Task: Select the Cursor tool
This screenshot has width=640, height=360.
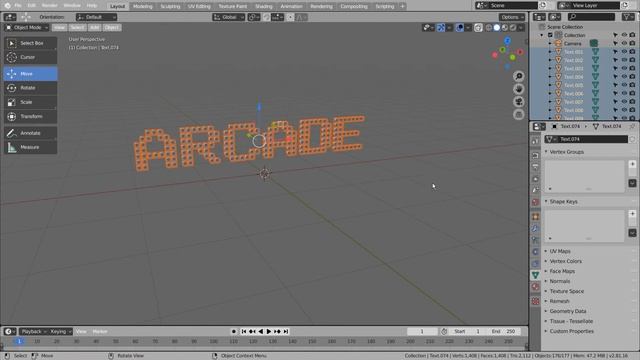Action: pyautogui.click(x=31, y=58)
